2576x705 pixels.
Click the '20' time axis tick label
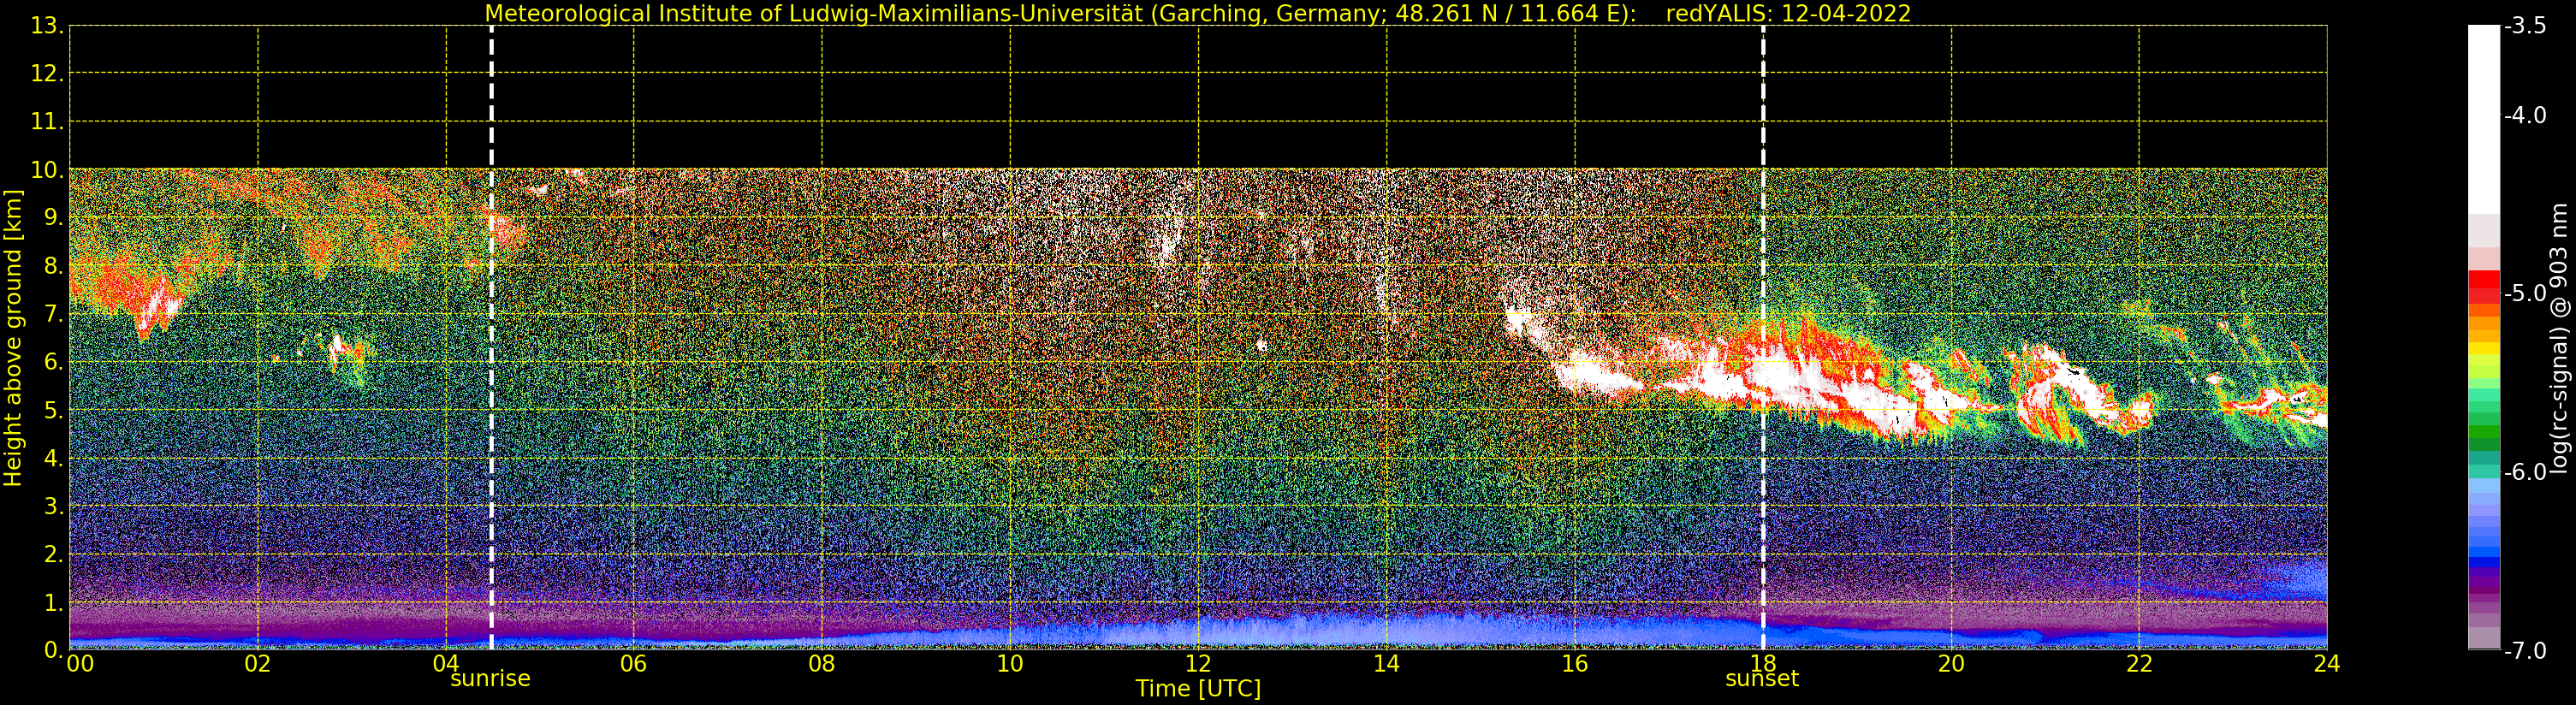tap(1951, 664)
